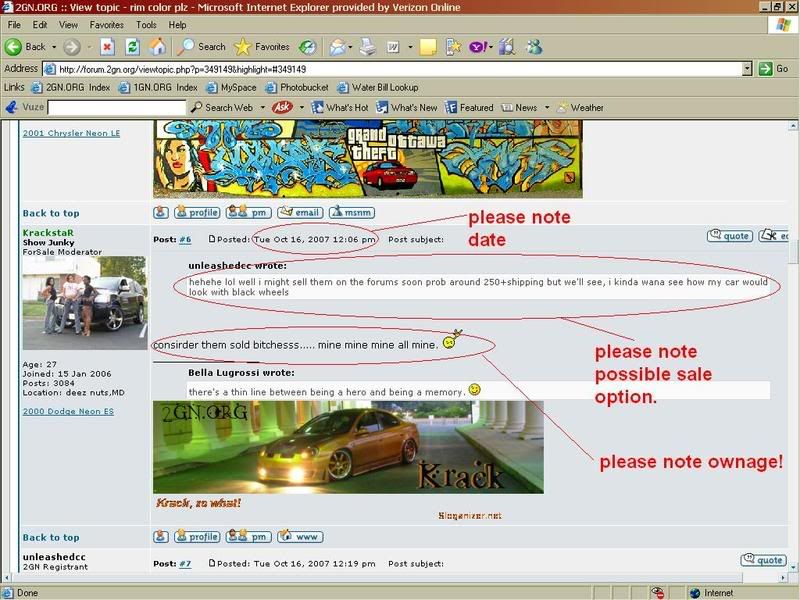
Task: Open Favorites star in toolbar
Action: coord(261,47)
